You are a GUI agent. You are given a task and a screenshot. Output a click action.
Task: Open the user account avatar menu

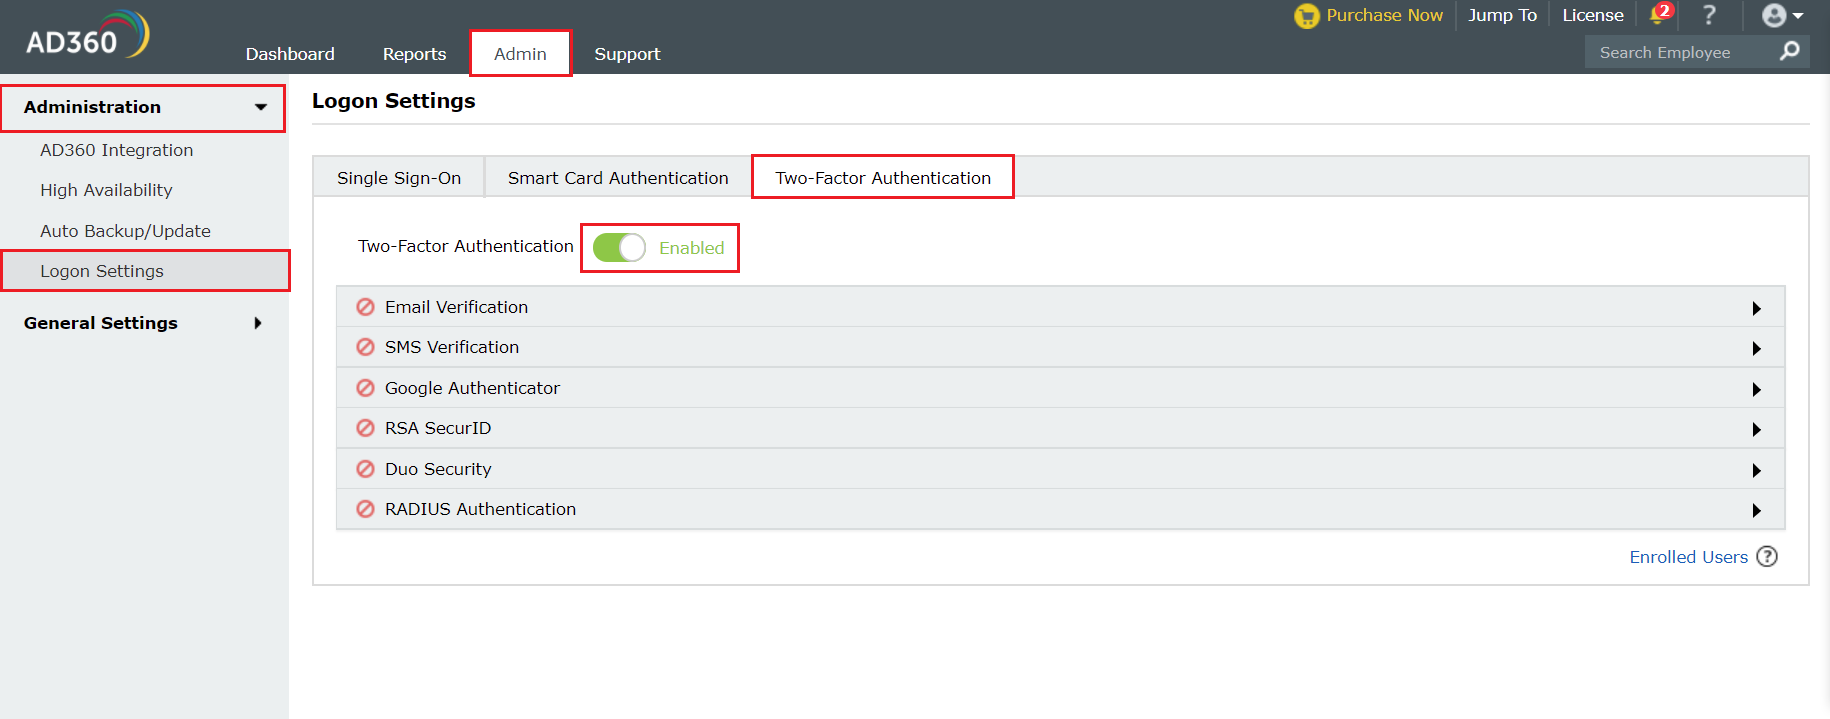pos(1782,15)
